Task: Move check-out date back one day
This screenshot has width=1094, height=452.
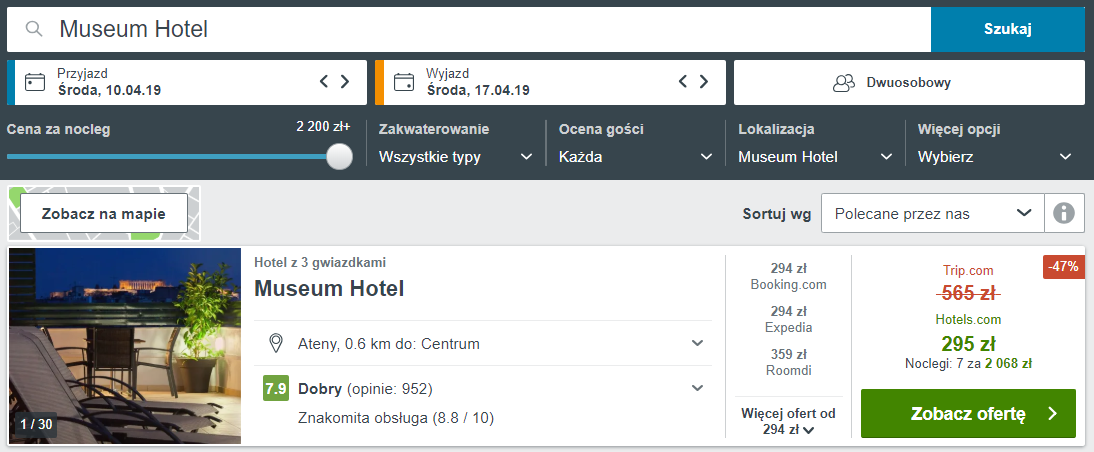Action: (684, 82)
